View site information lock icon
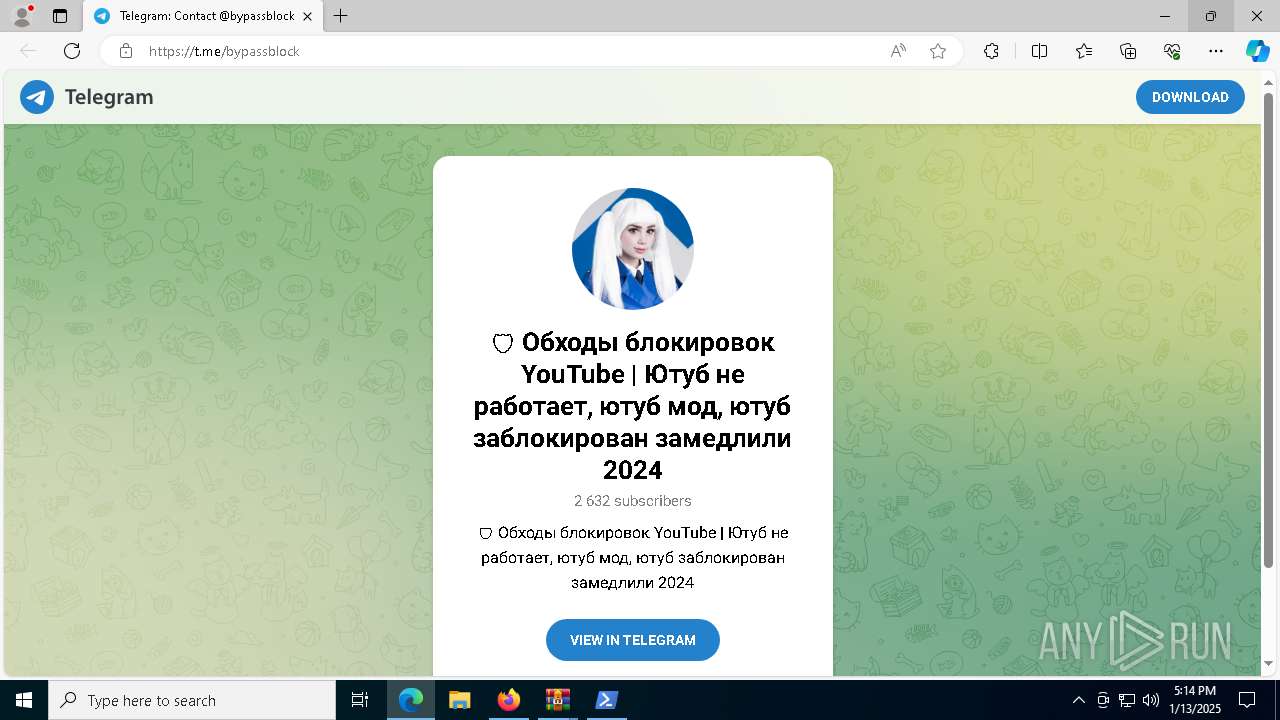 point(126,51)
